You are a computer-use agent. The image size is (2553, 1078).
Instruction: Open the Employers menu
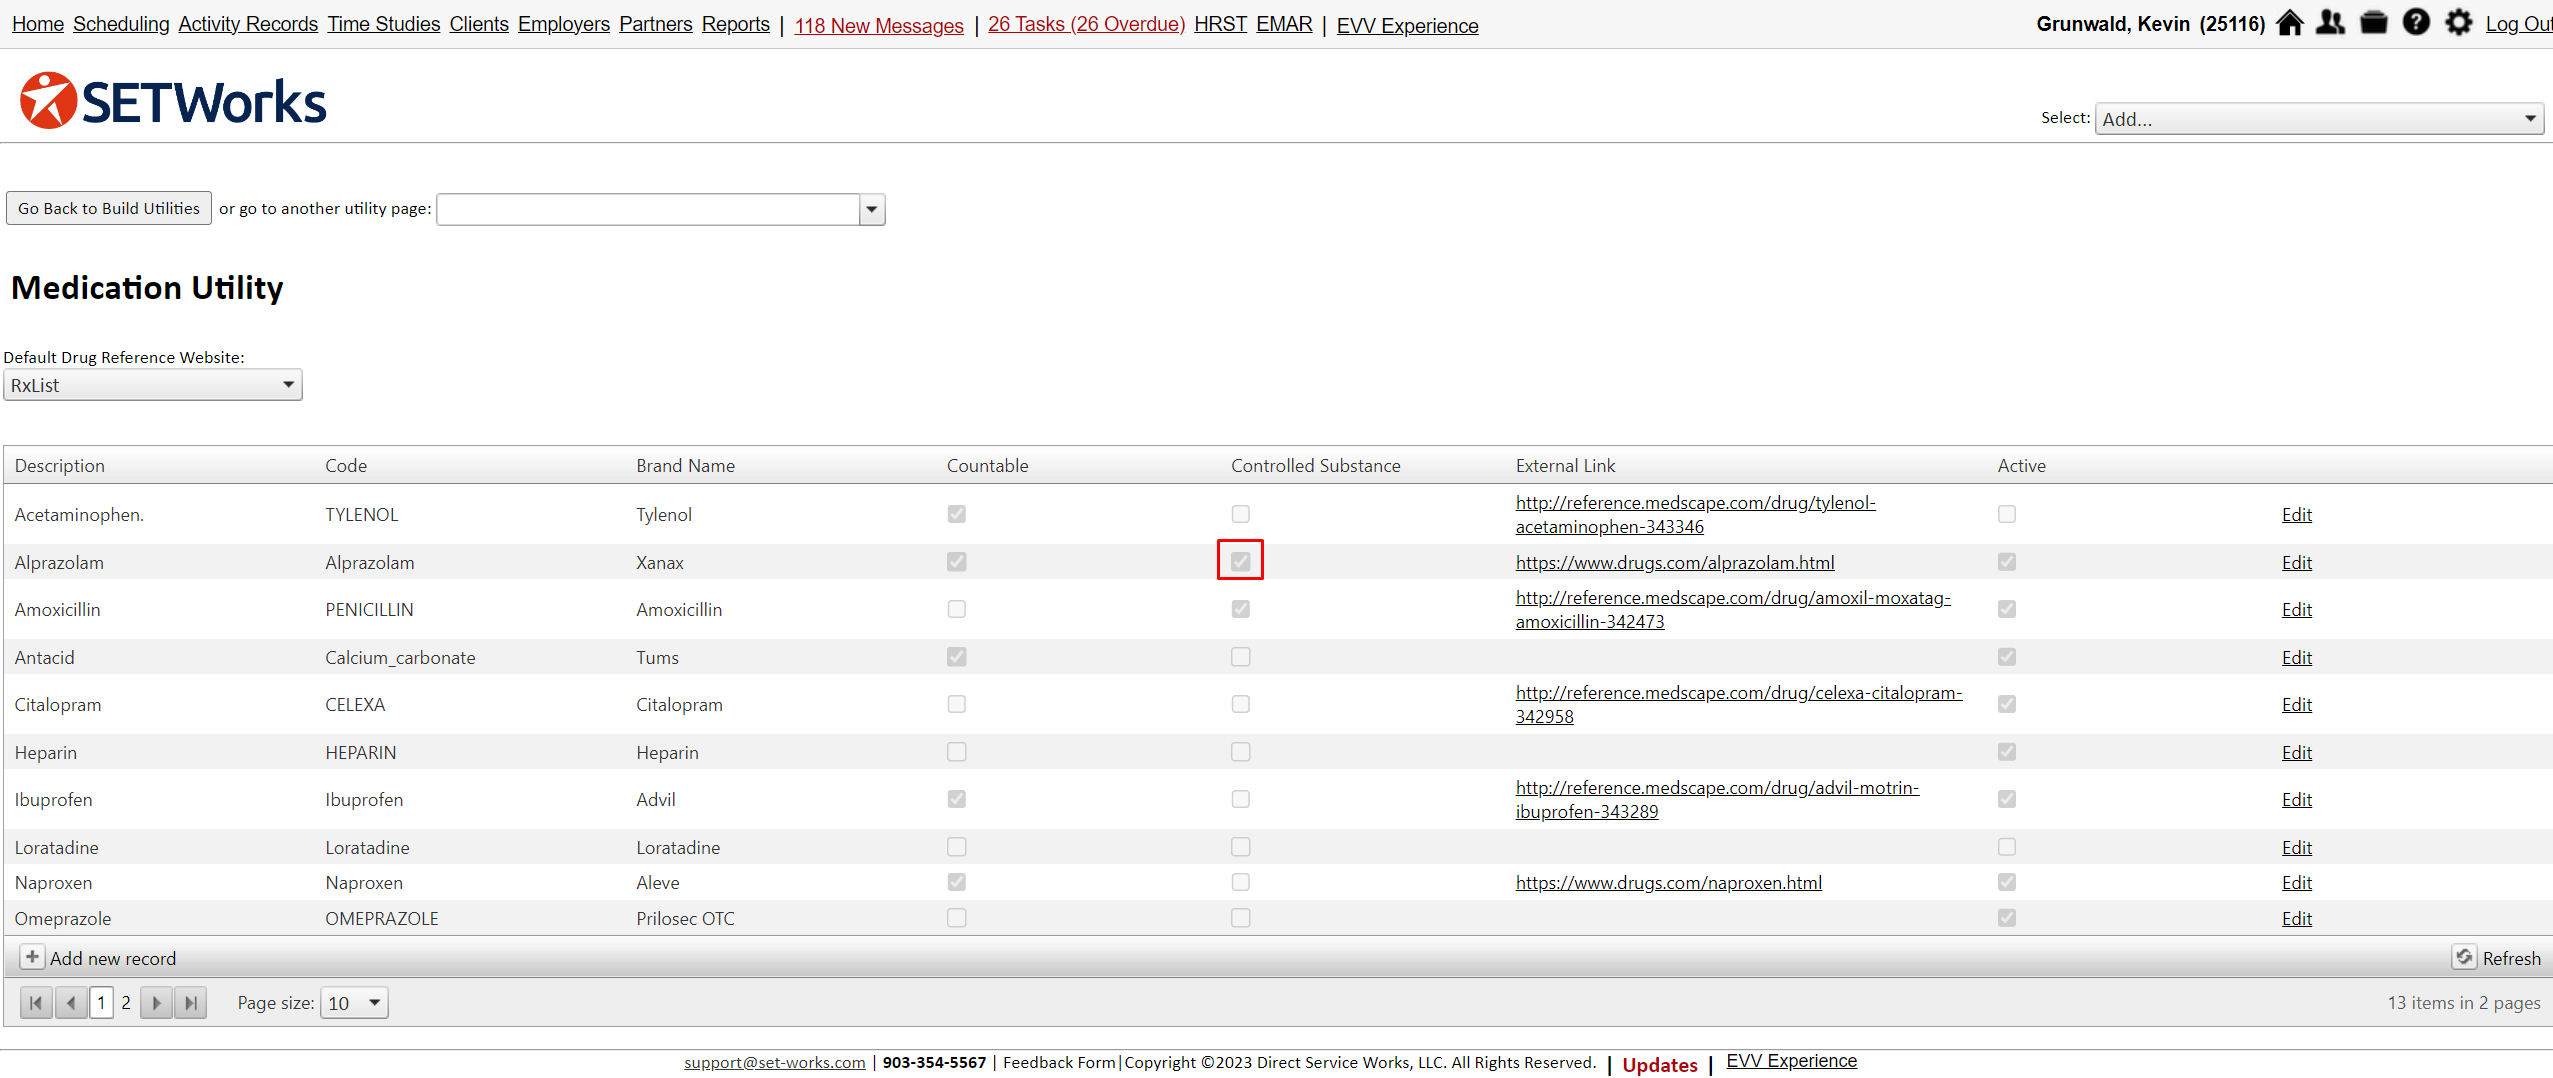pyautogui.click(x=564, y=24)
